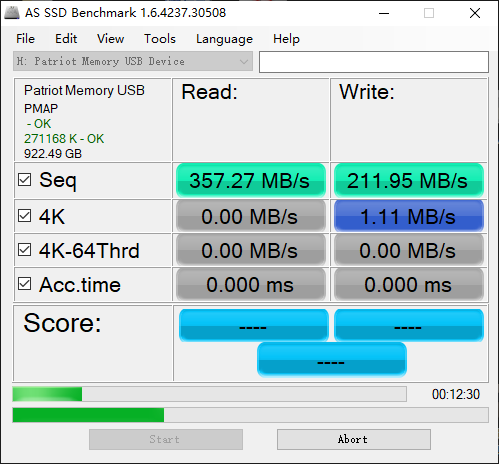Open the Tools menu
499x464 pixels.
(x=160, y=39)
